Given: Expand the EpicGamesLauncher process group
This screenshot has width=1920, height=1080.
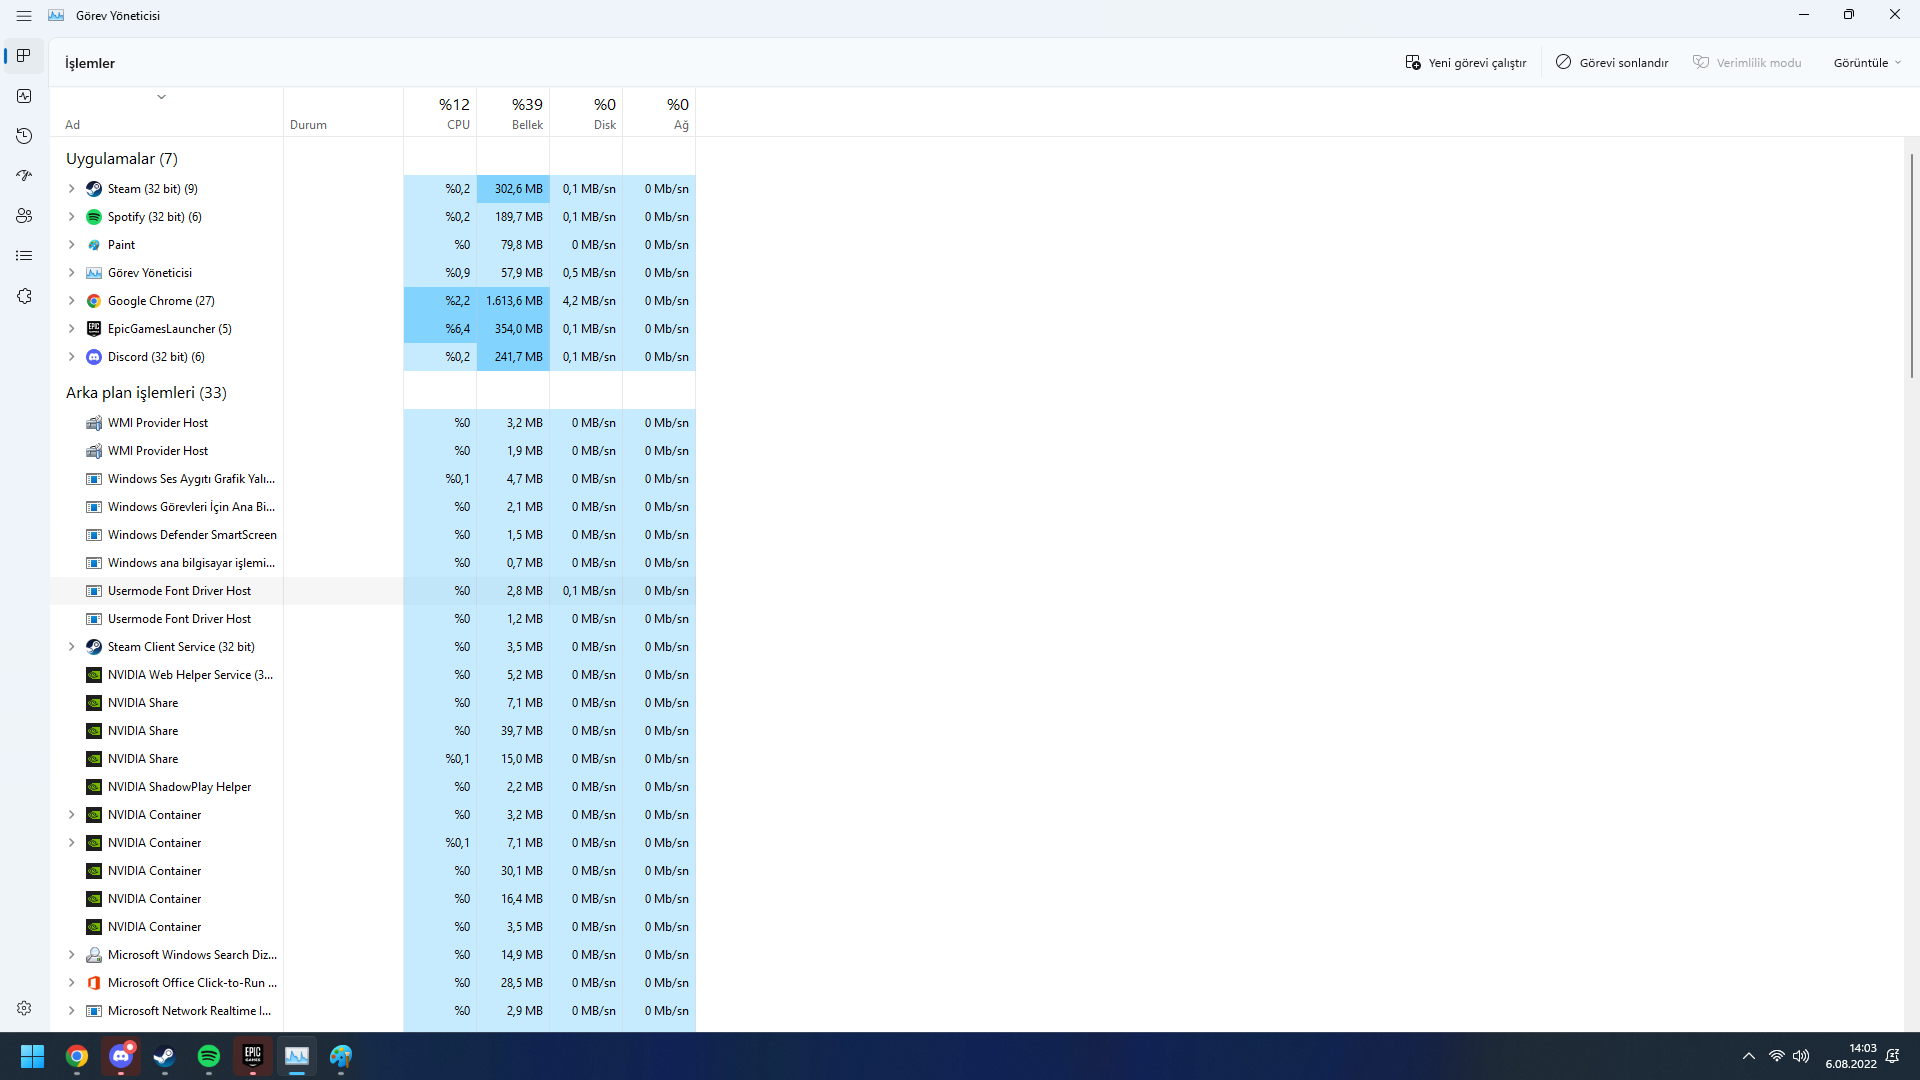Looking at the screenshot, I should pos(71,329).
